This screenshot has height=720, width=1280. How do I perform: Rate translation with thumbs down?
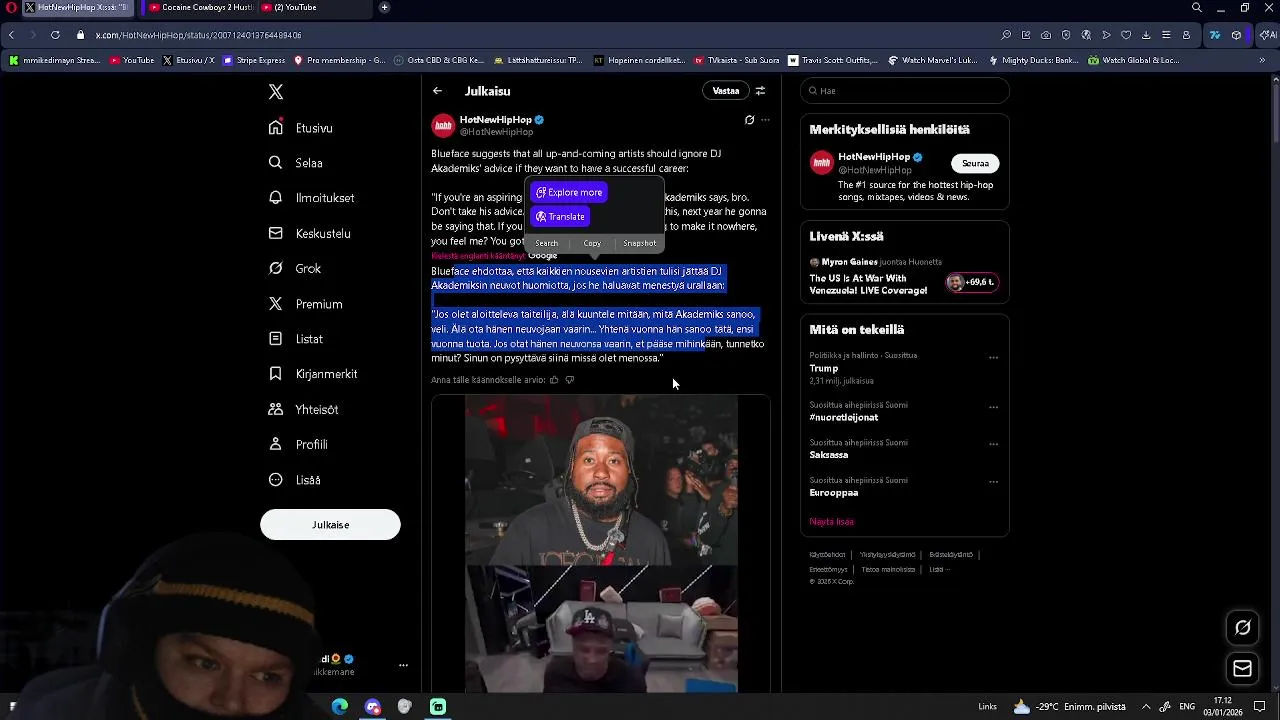(x=570, y=380)
